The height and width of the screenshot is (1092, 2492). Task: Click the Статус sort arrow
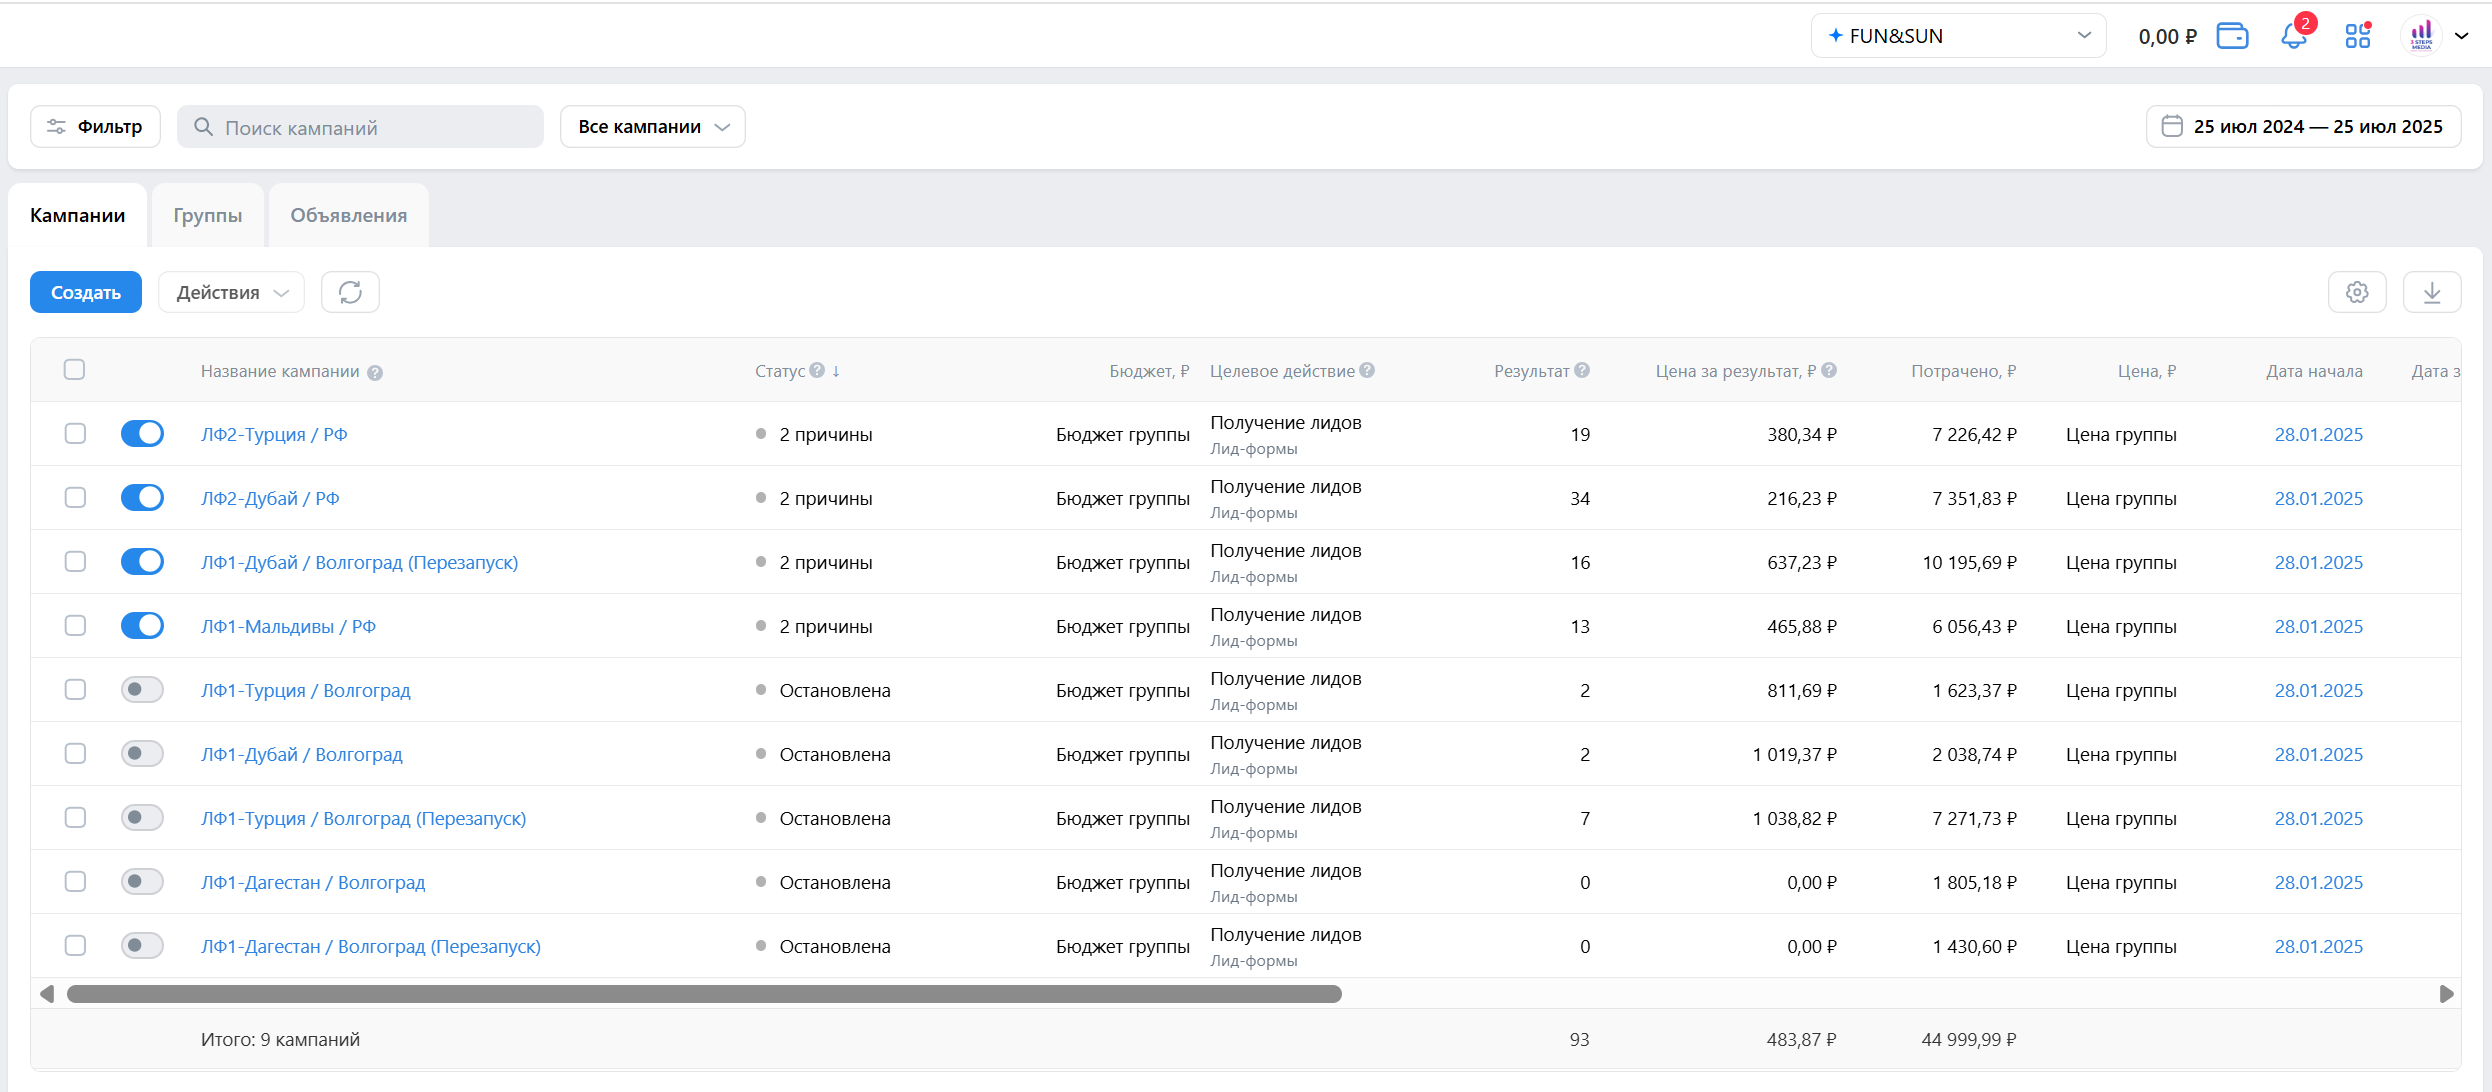[836, 370]
